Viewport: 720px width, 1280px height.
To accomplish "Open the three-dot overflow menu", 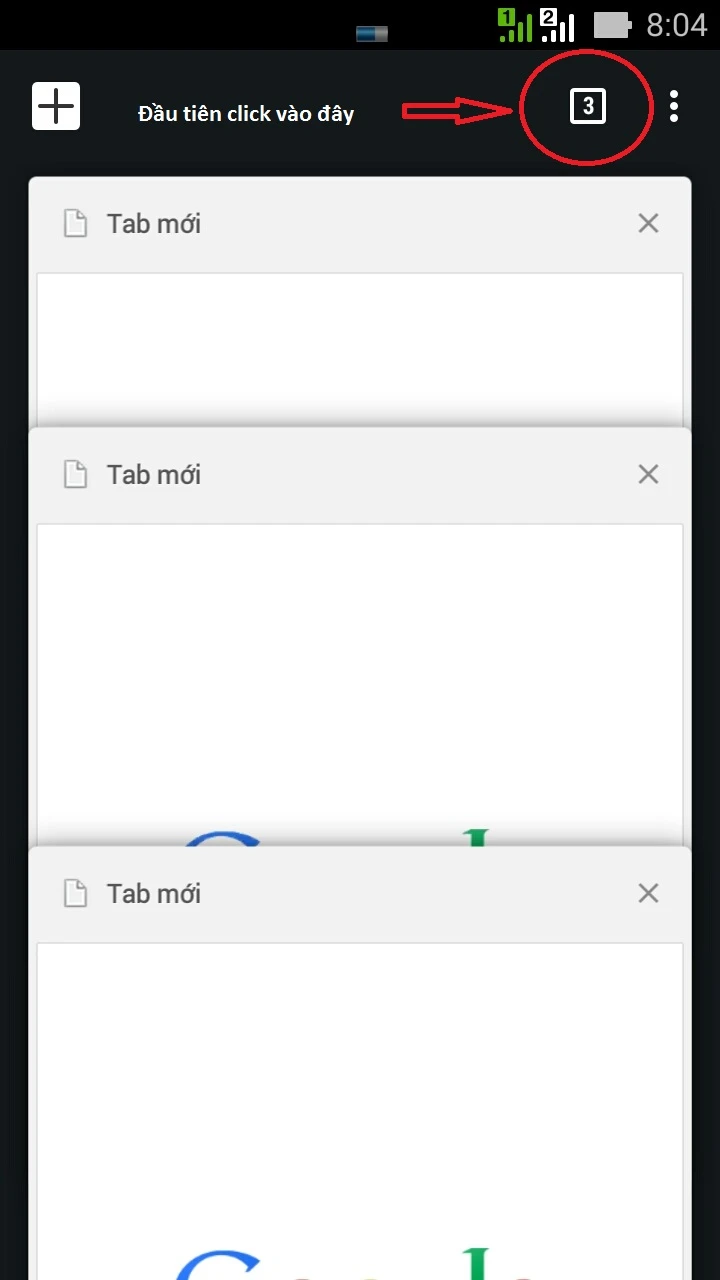I will (x=674, y=106).
